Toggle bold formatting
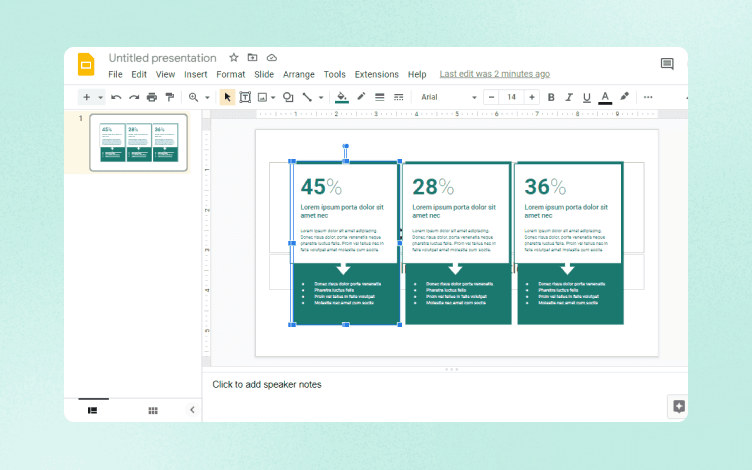 [x=551, y=97]
